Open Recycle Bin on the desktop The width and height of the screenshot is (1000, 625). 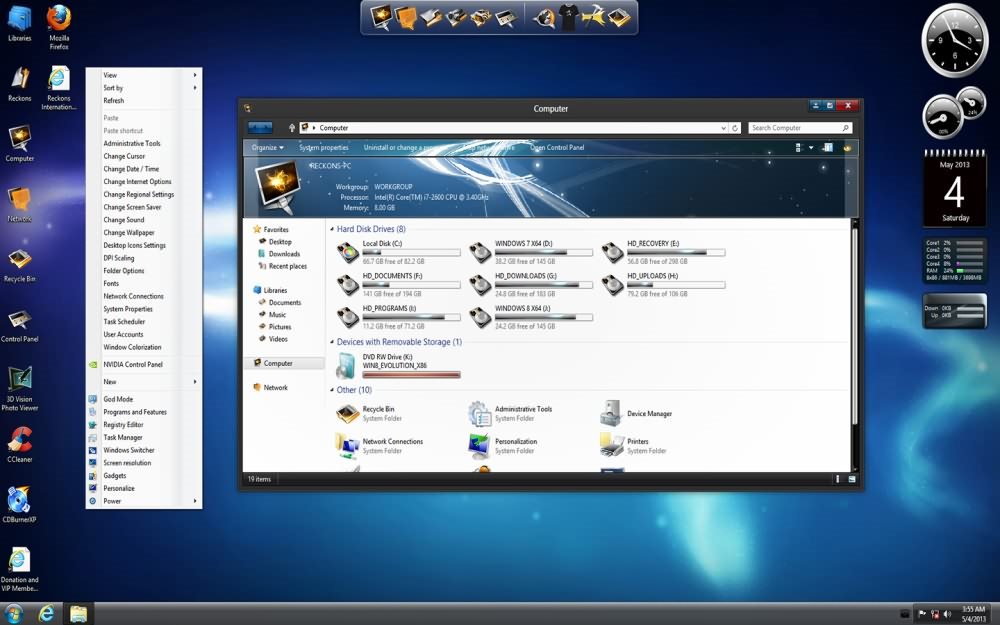[x=20, y=260]
